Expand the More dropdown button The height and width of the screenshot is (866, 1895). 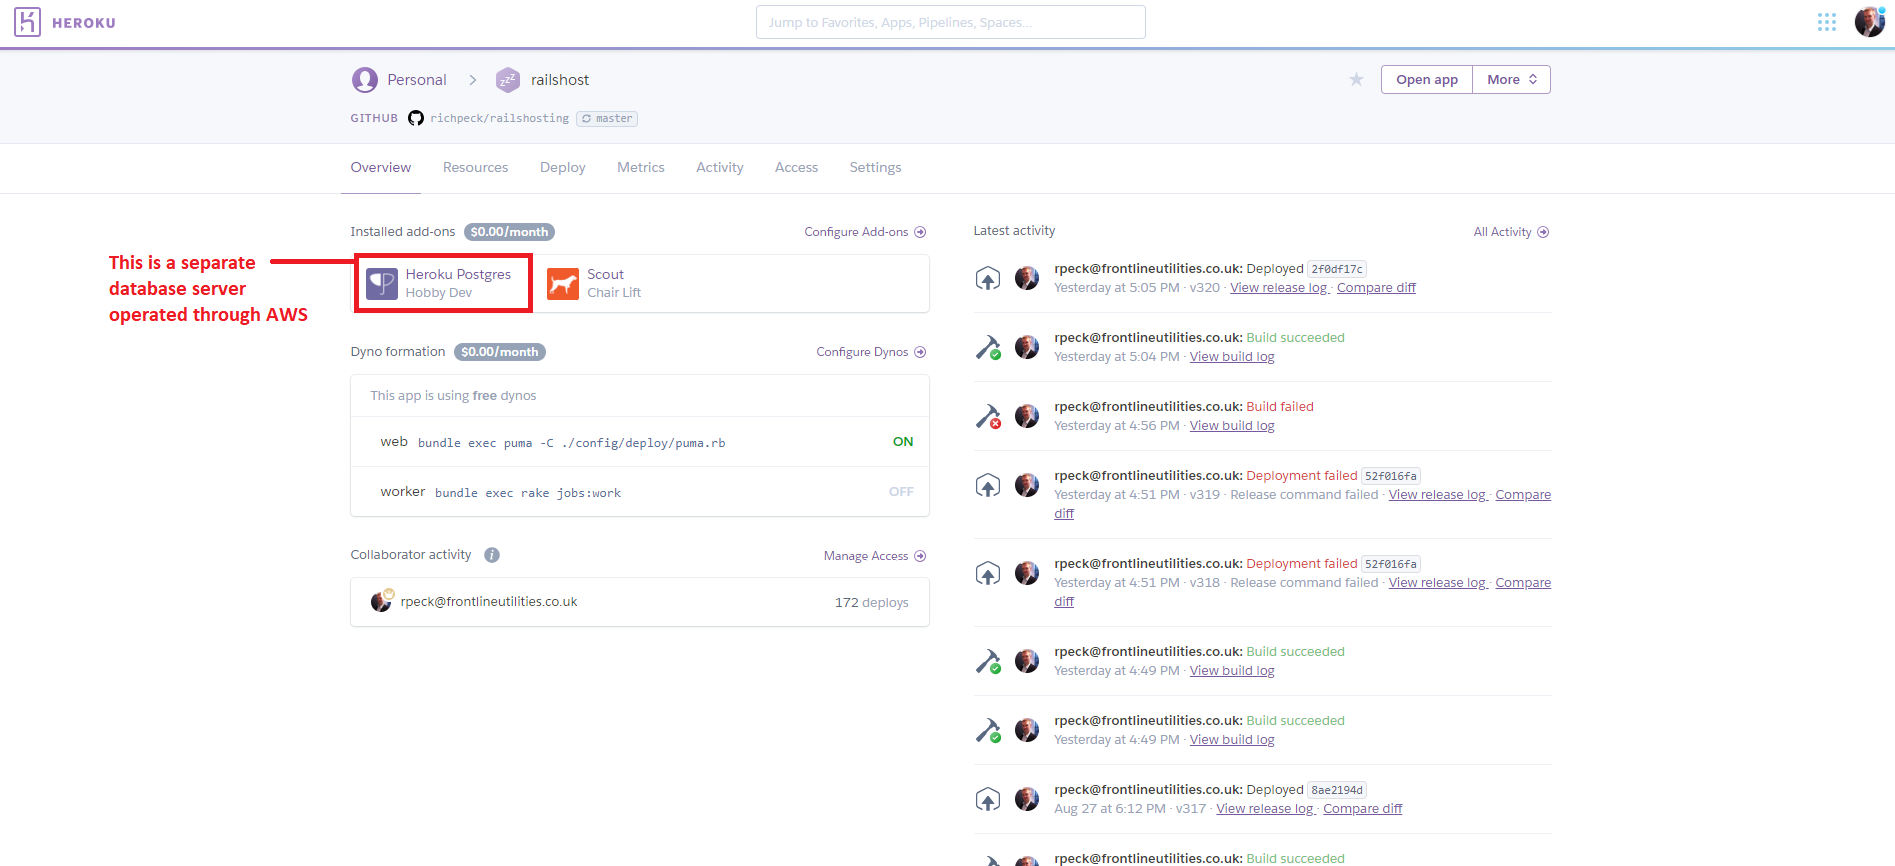tap(1511, 80)
